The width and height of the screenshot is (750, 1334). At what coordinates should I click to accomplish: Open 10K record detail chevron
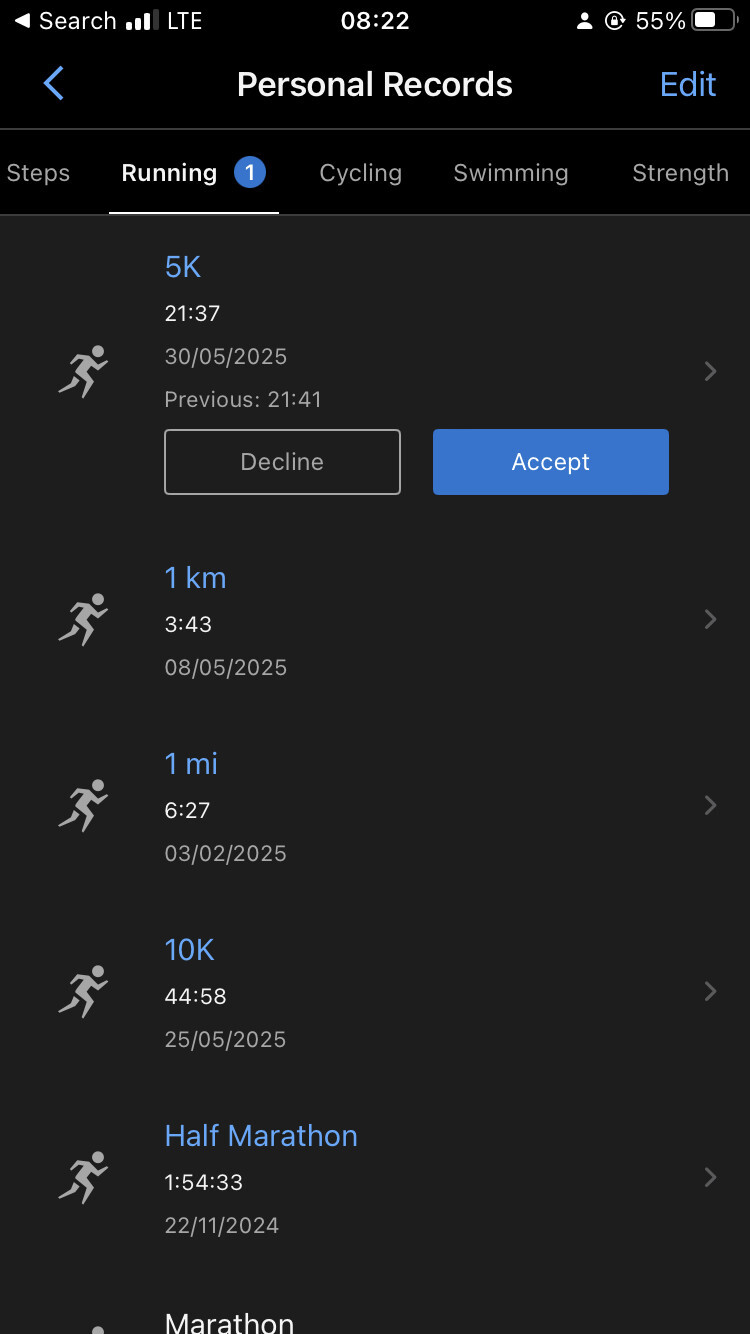tap(710, 992)
